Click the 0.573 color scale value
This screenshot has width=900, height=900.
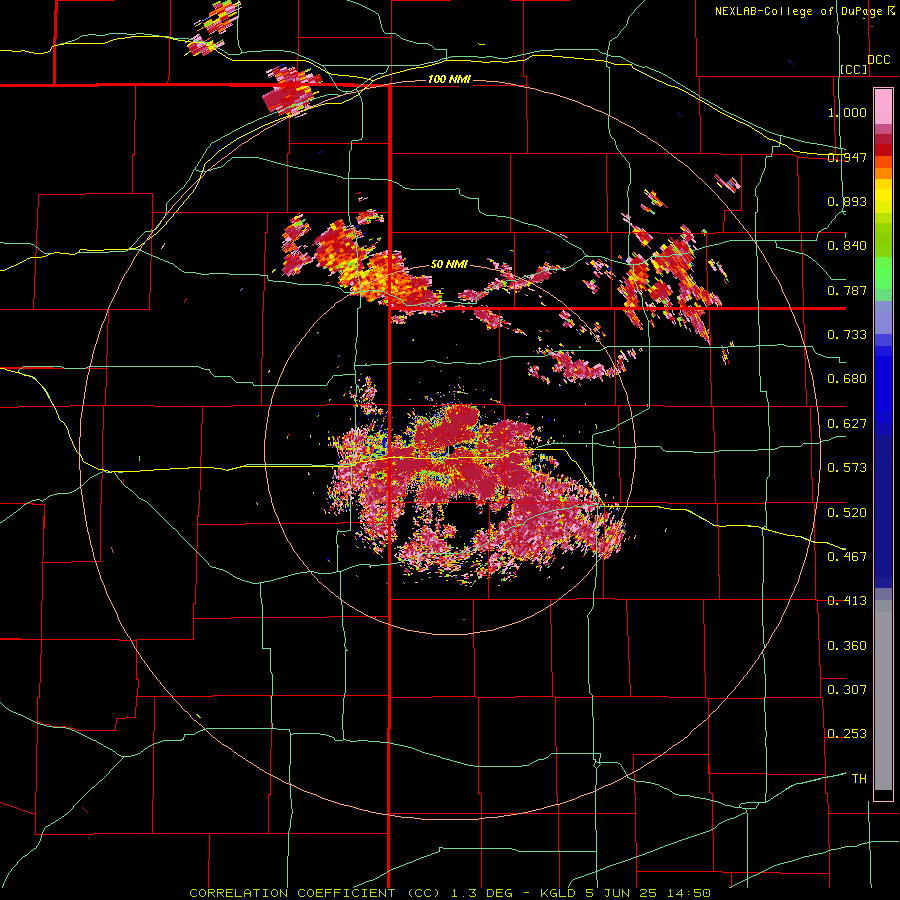coord(847,468)
